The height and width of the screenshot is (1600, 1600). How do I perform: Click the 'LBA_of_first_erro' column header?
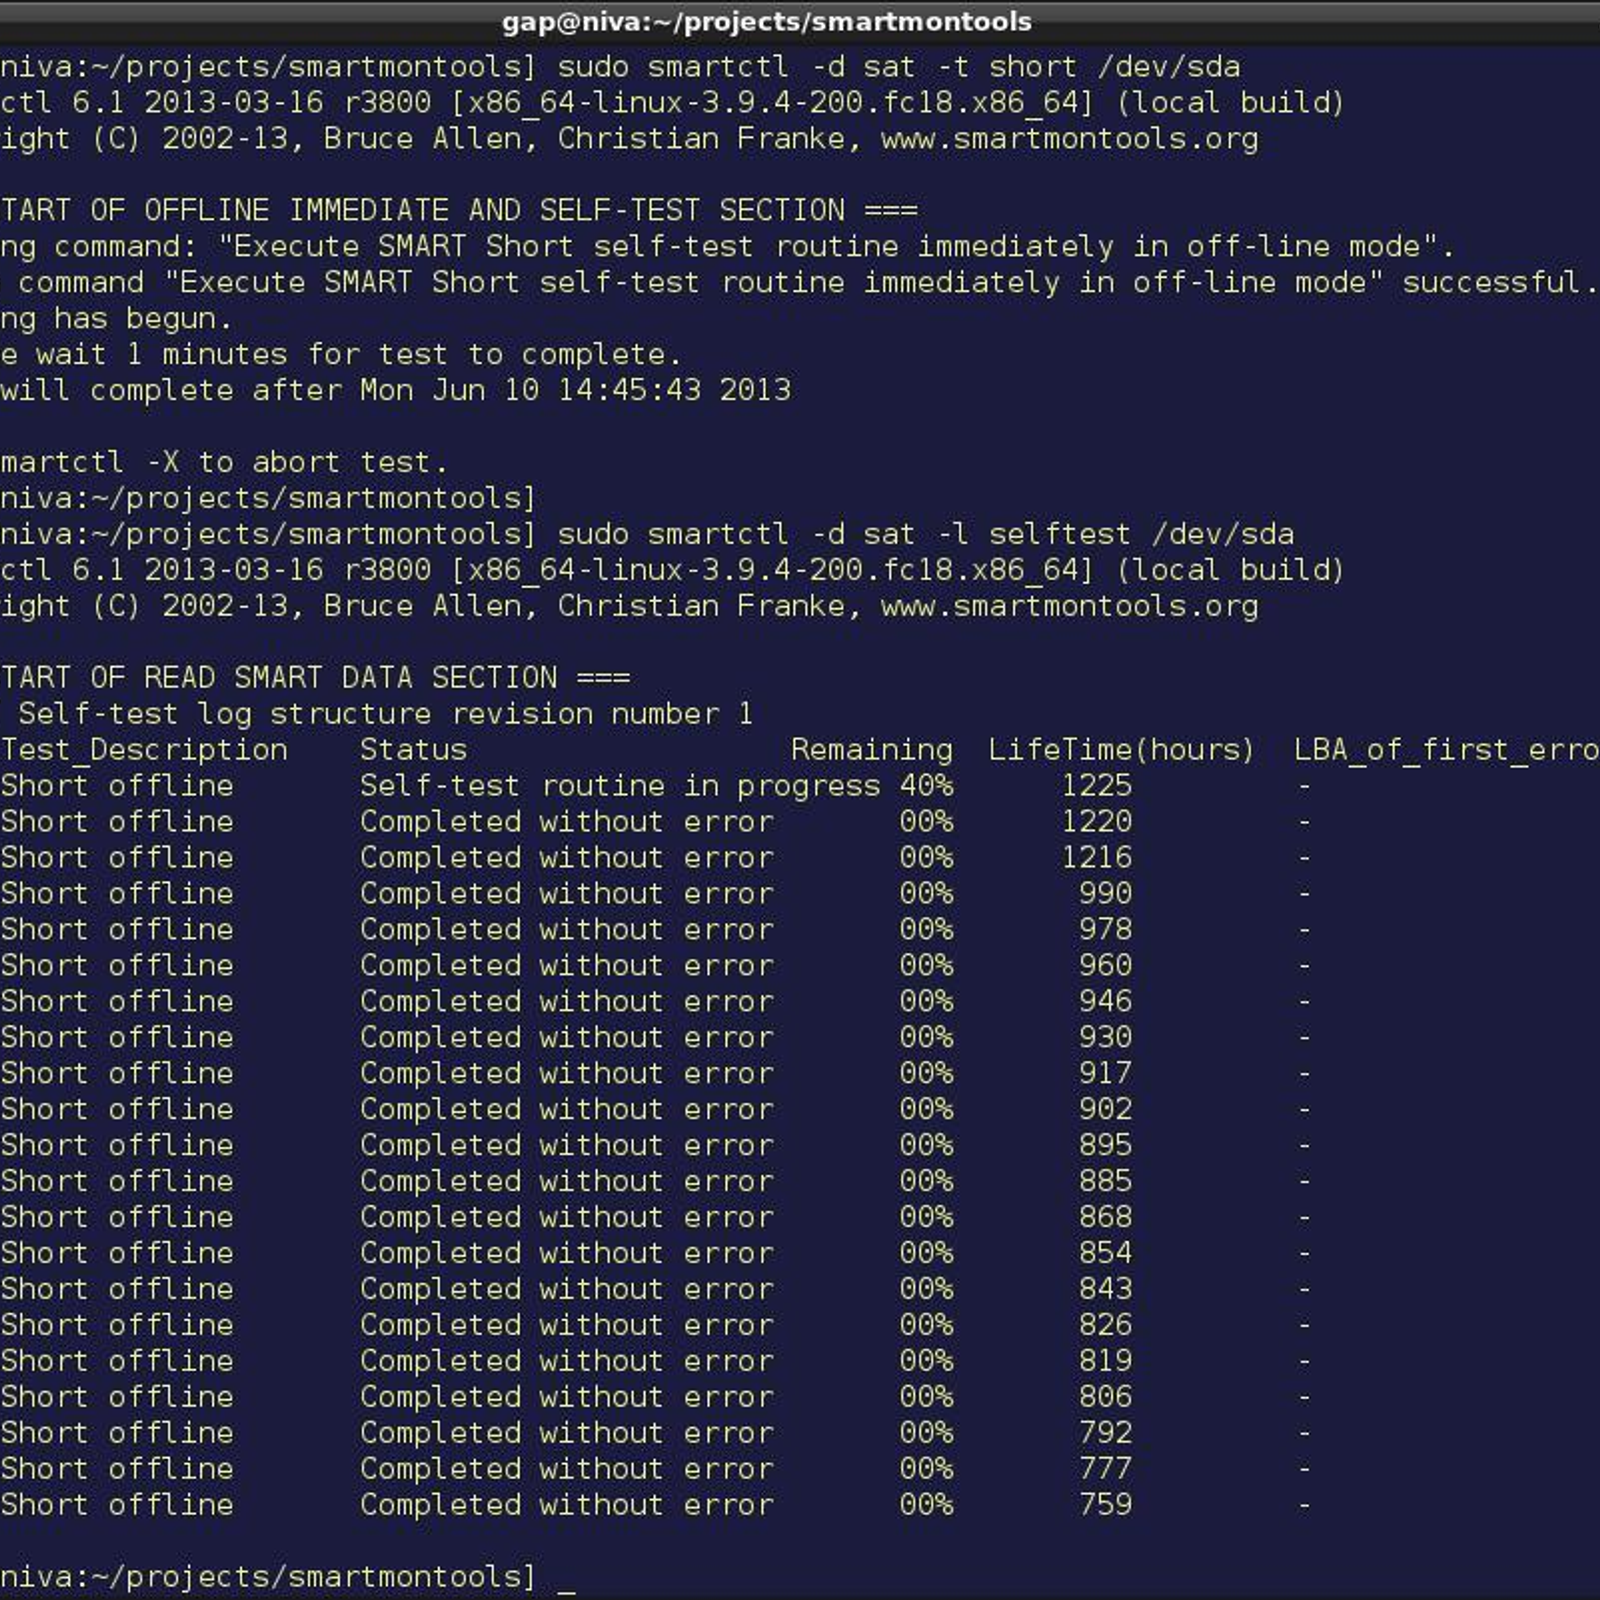(1446, 750)
